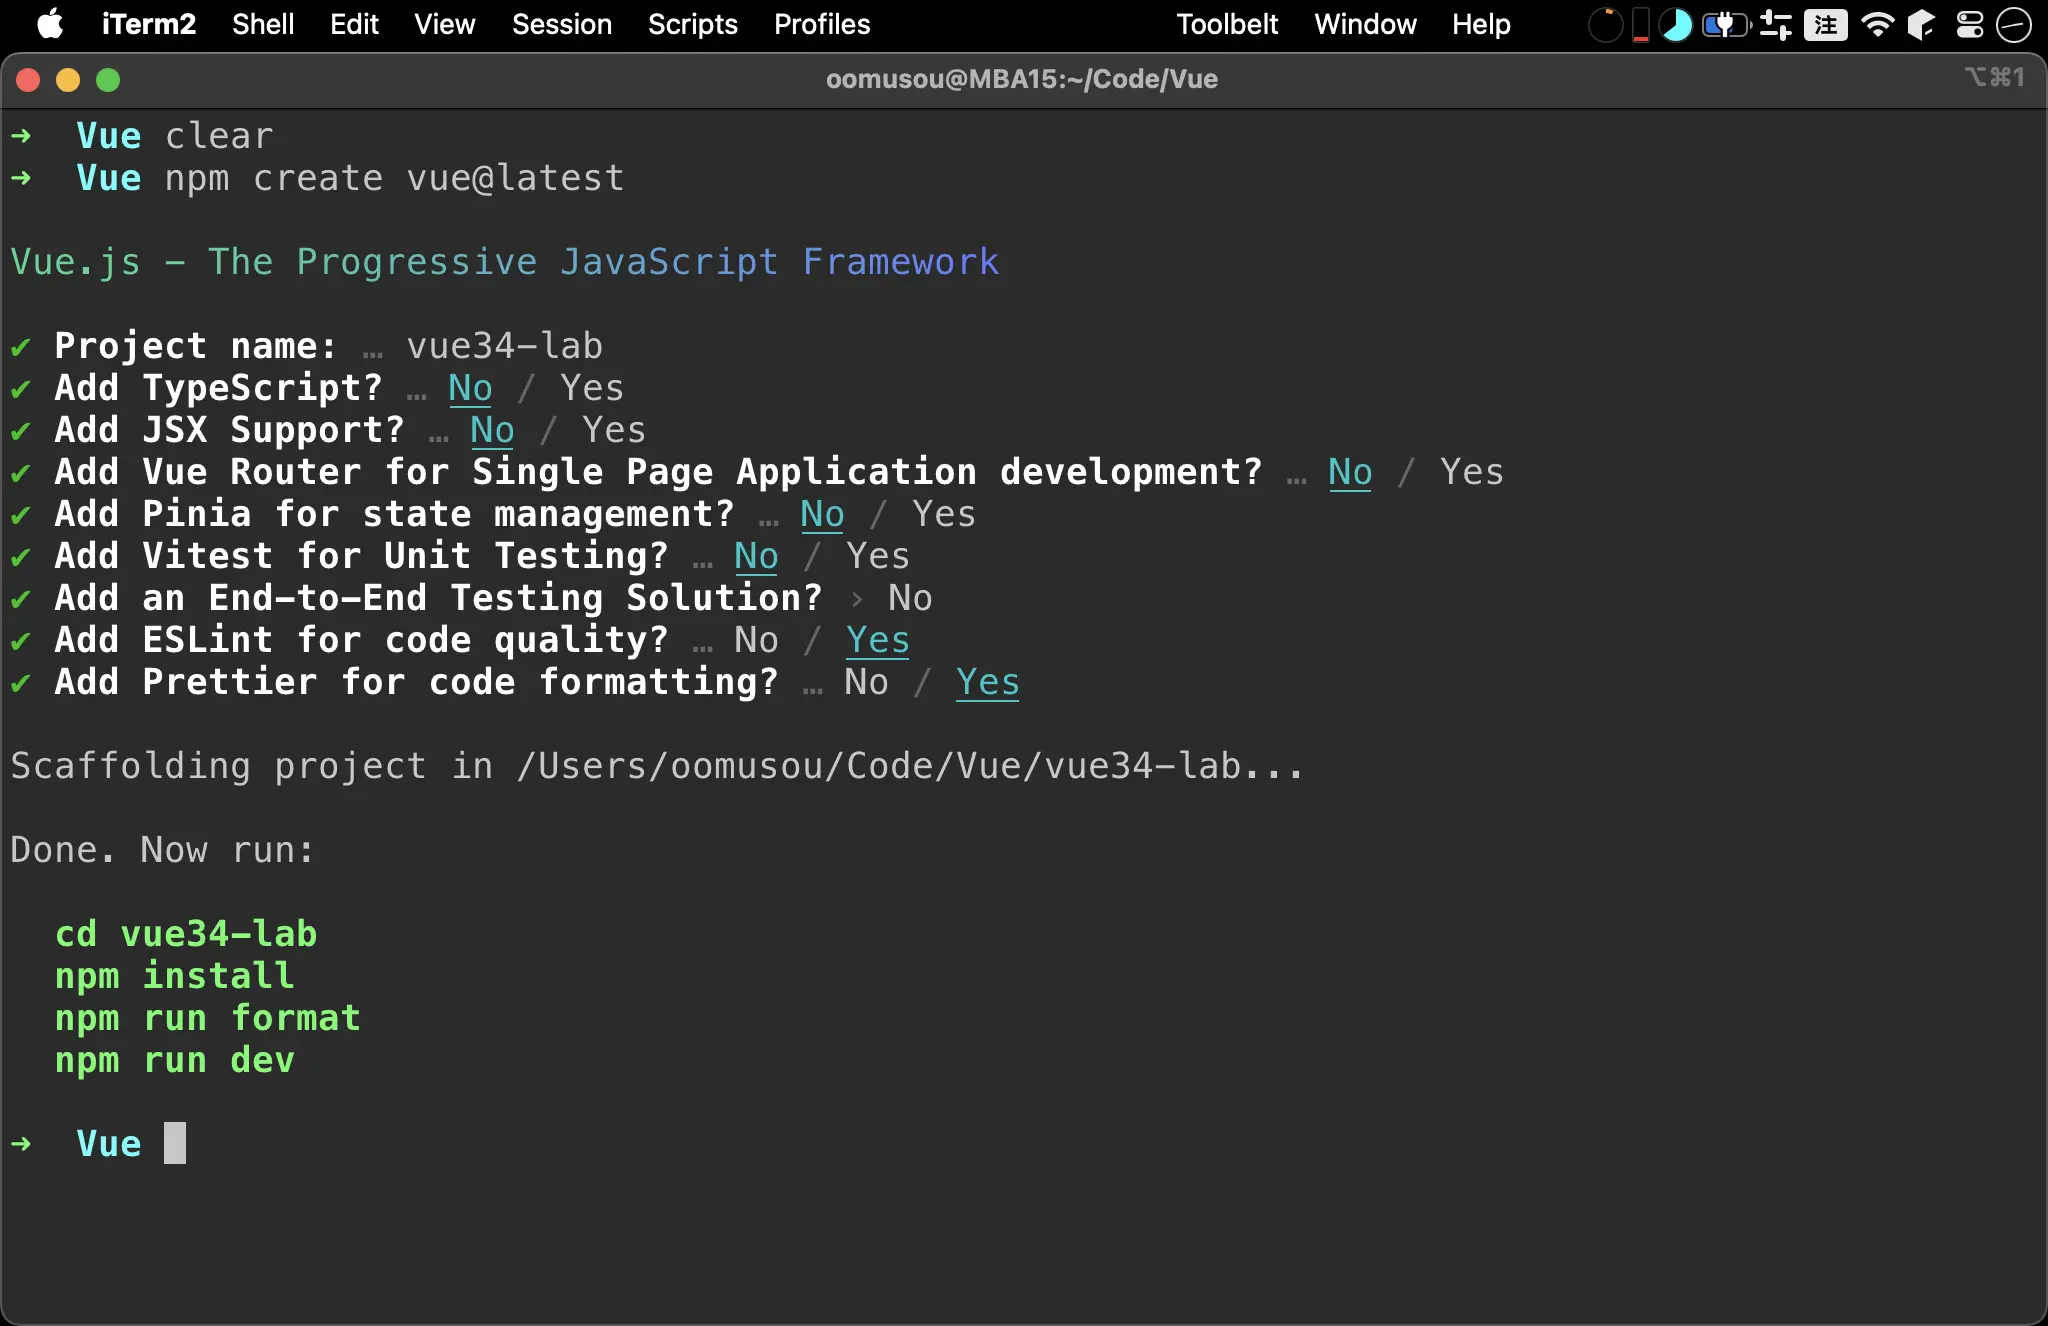Click underlined No for Add Vitest
This screenshot has height=1326, width=2048.
[x=756, y=556]
